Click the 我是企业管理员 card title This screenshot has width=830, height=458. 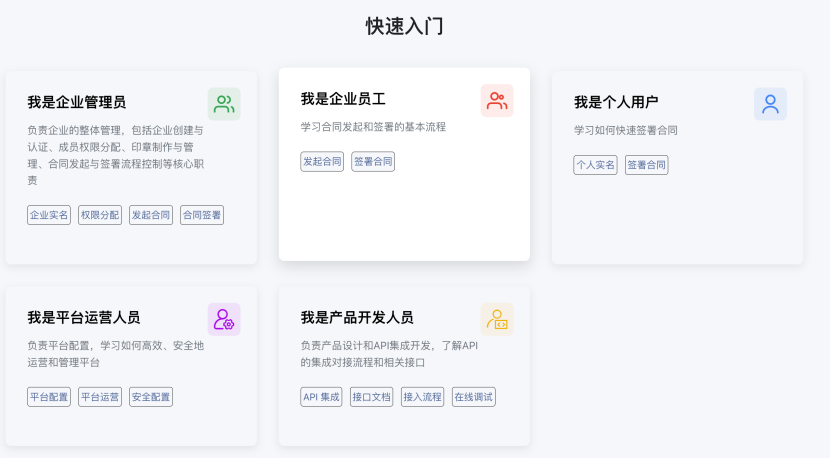click(x=77, y=102)
